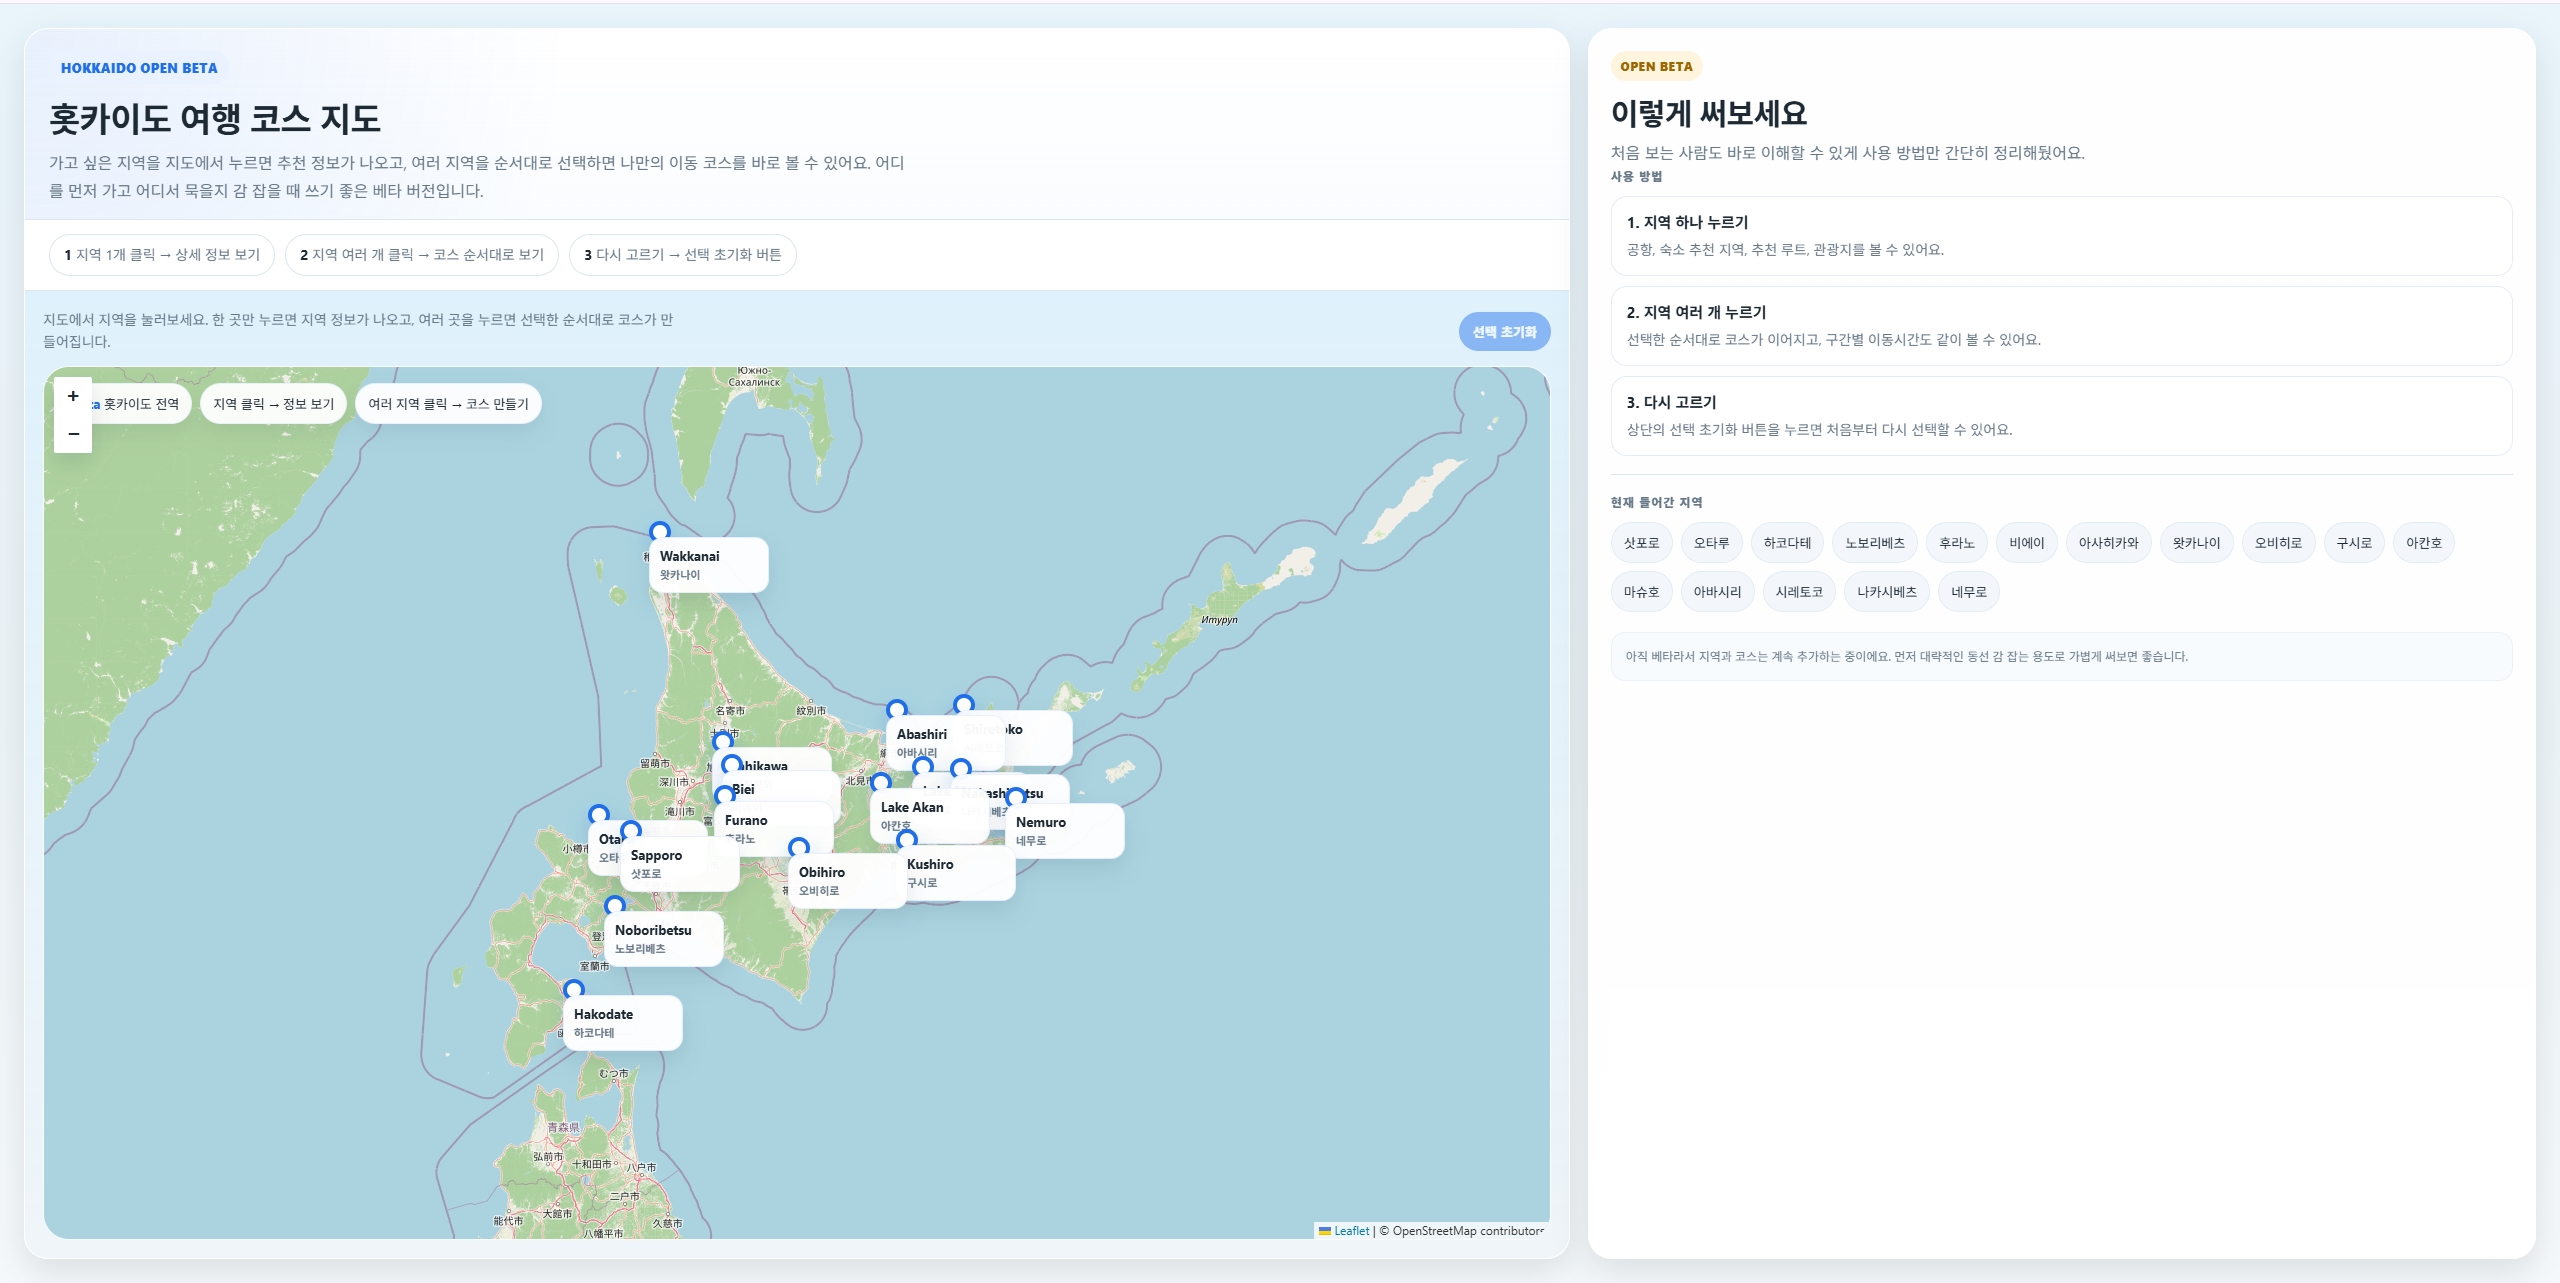This screenshot has height=1283, width=2560.
Task: Click step chip 지역 1개 클릭 → 상세 정보 보기
Action: 162,255
